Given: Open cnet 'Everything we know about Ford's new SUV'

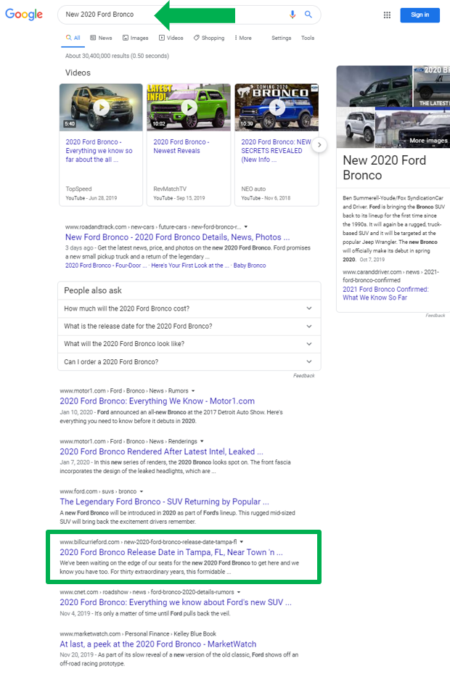Looking at the screenshot, I should pos(175,602).
